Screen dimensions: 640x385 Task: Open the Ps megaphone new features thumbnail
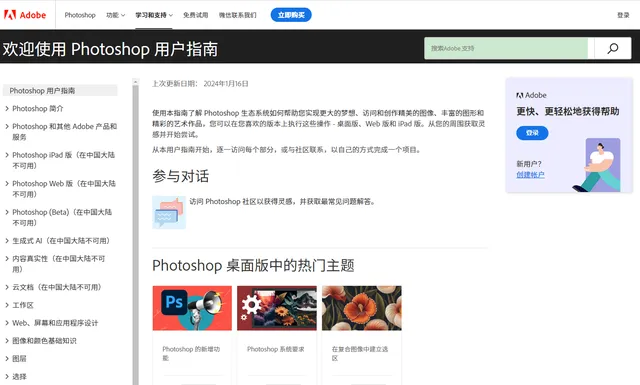(x=192, y=308)
